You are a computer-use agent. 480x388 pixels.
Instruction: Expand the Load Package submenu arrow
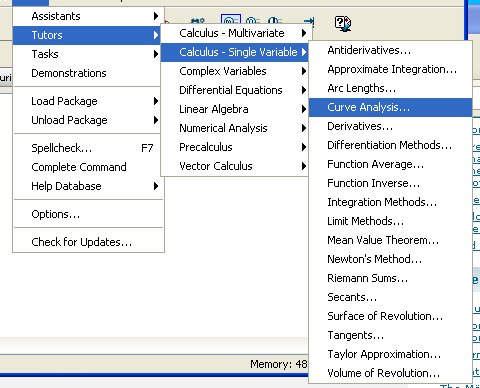(156, 101)
